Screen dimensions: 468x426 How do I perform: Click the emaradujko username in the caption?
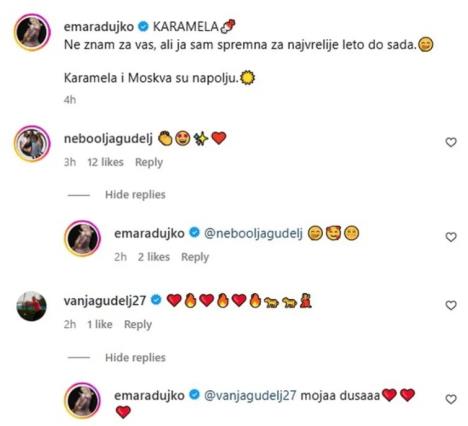[99, 27]
